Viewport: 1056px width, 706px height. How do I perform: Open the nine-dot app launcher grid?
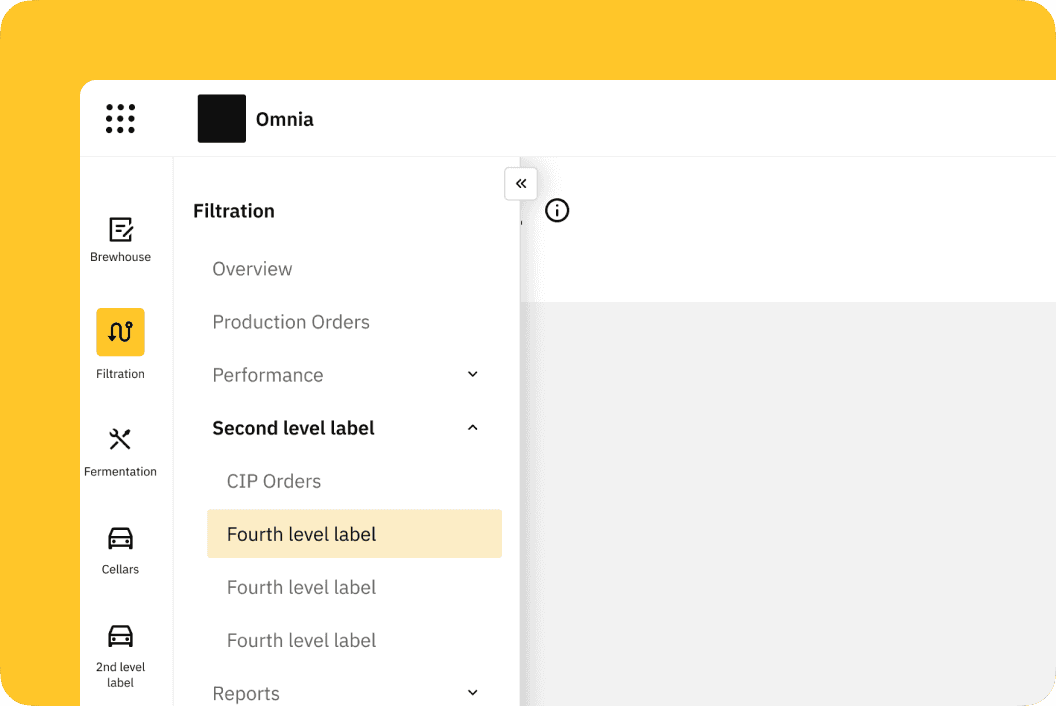tap(120, 119)
